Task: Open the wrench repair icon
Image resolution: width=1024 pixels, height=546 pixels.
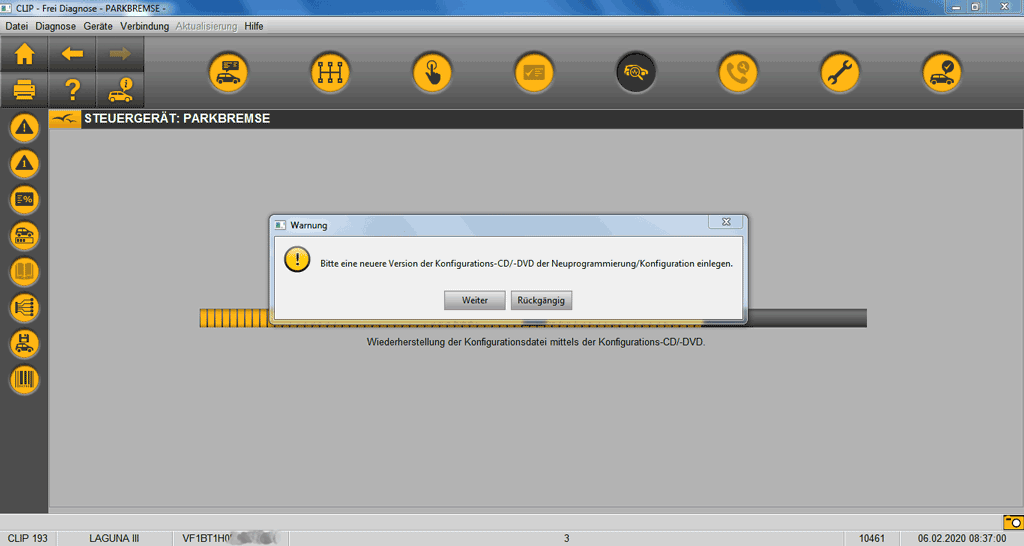Action: coord(840,73)
